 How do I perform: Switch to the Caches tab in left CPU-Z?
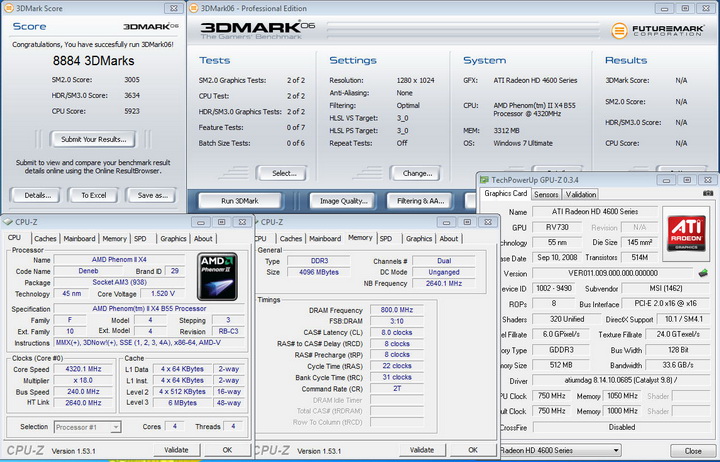[x=45, y=239]
